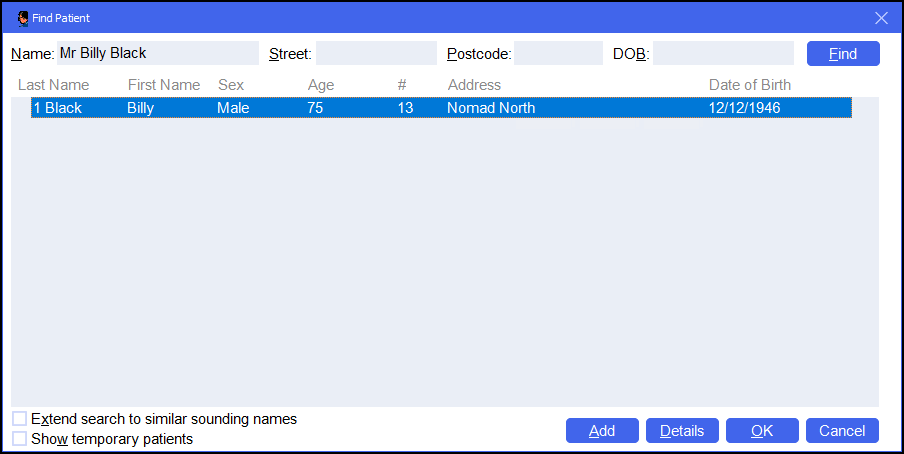The height and width of the screenshot is (454, 904).
Task: Select the Address column header
Action: point(474,85)
